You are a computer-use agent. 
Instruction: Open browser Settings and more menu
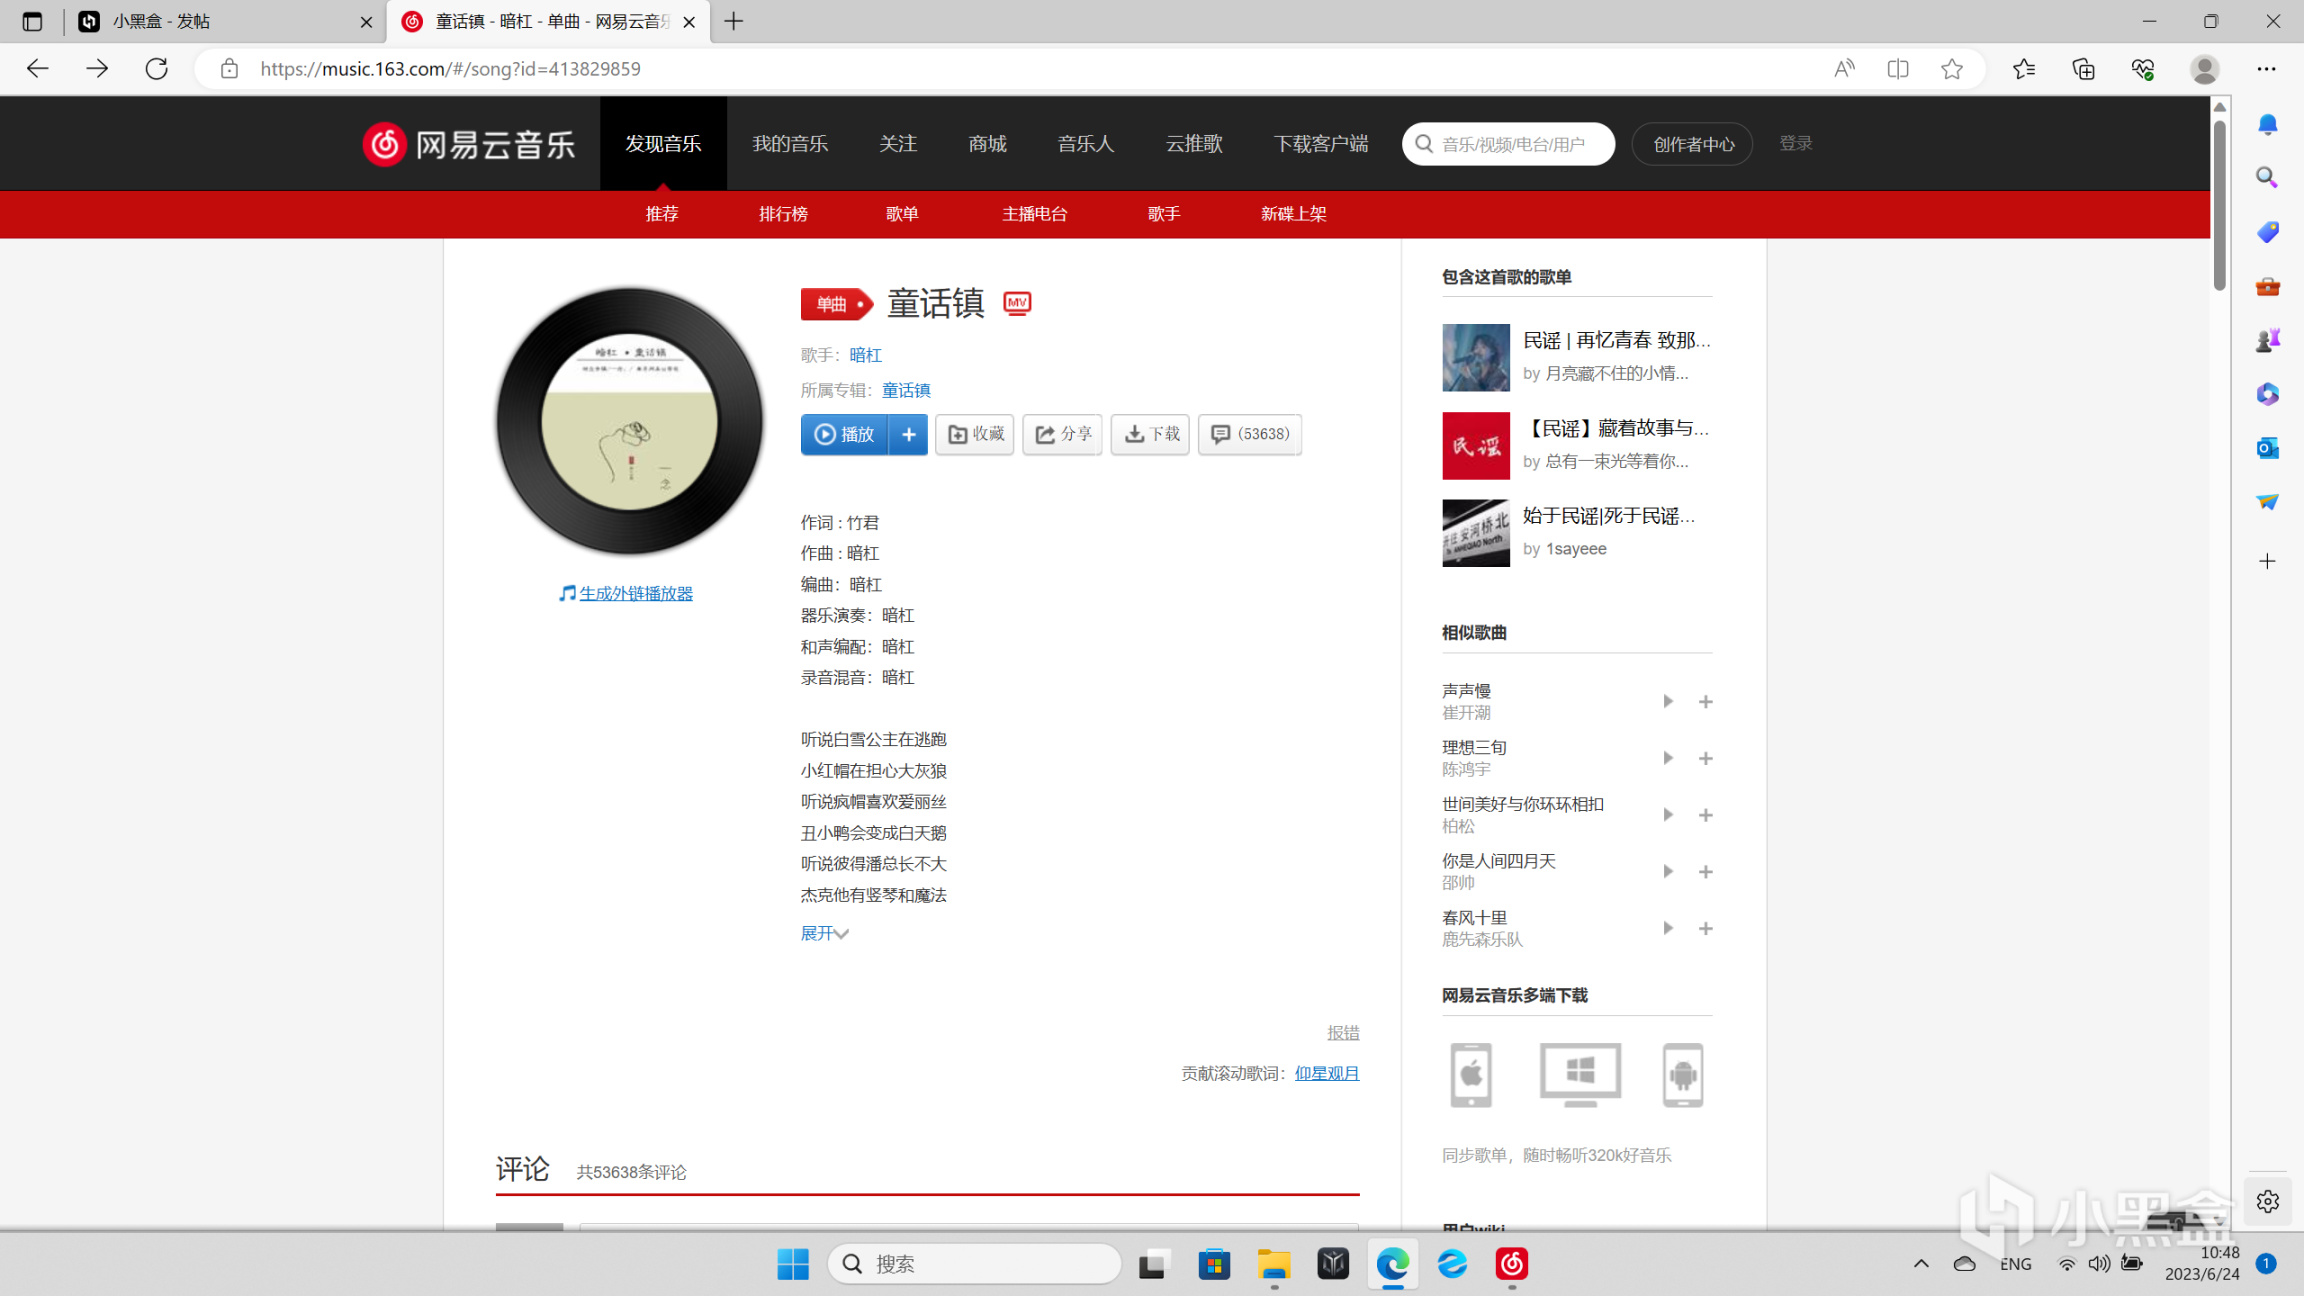click(2266, 69)
